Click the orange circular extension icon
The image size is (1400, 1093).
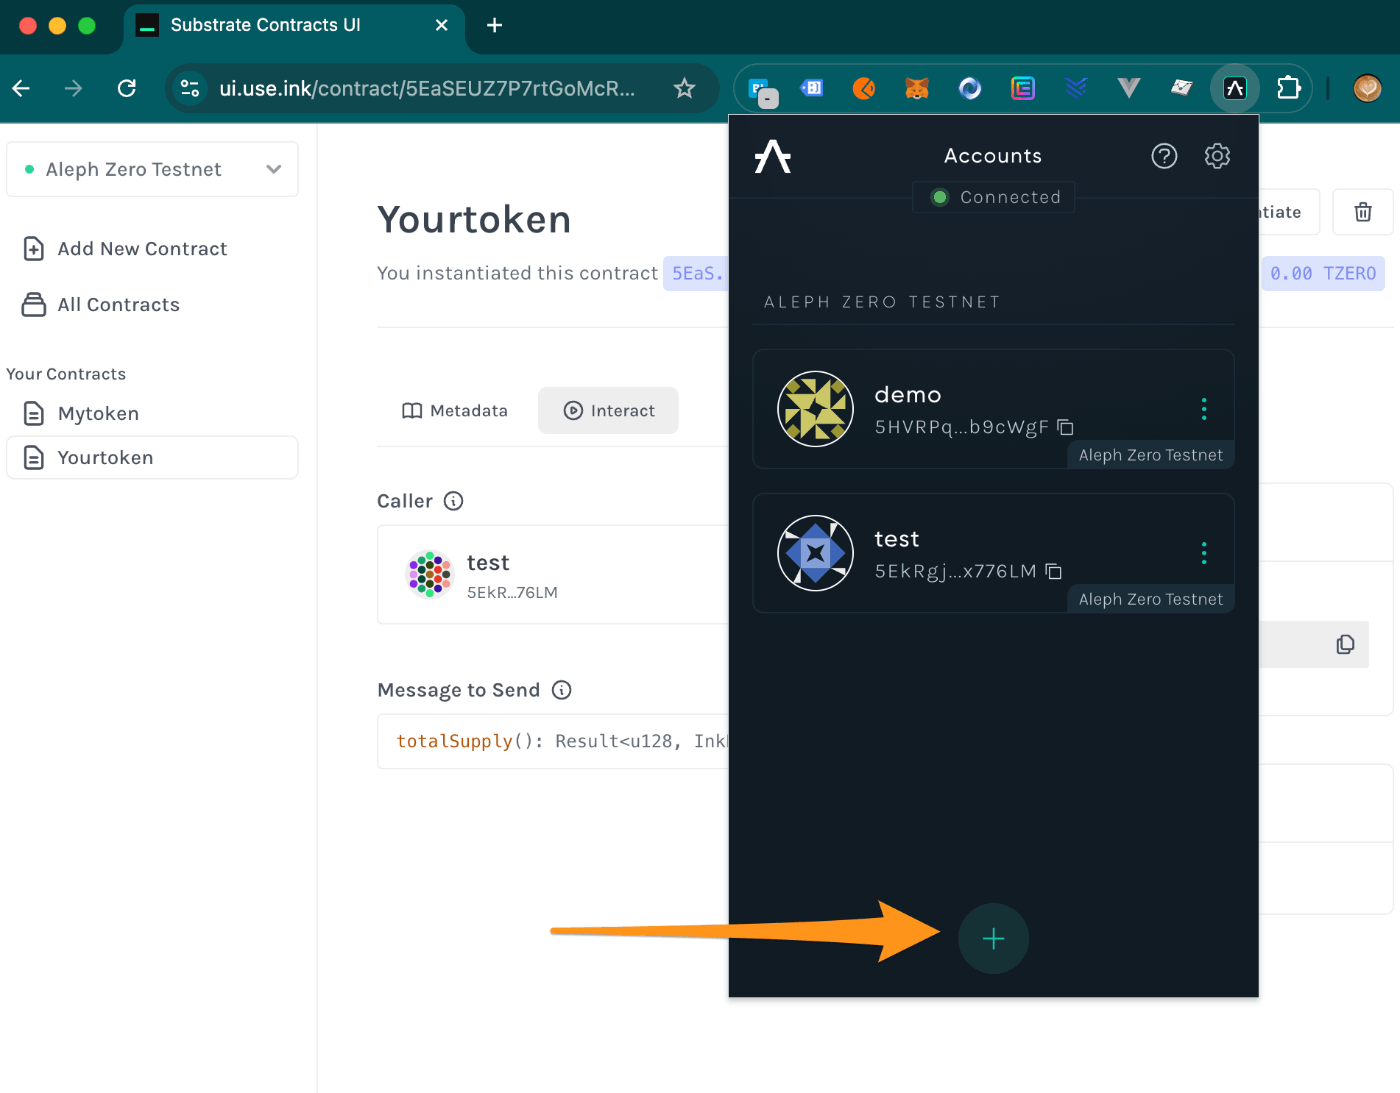point(864,88)
